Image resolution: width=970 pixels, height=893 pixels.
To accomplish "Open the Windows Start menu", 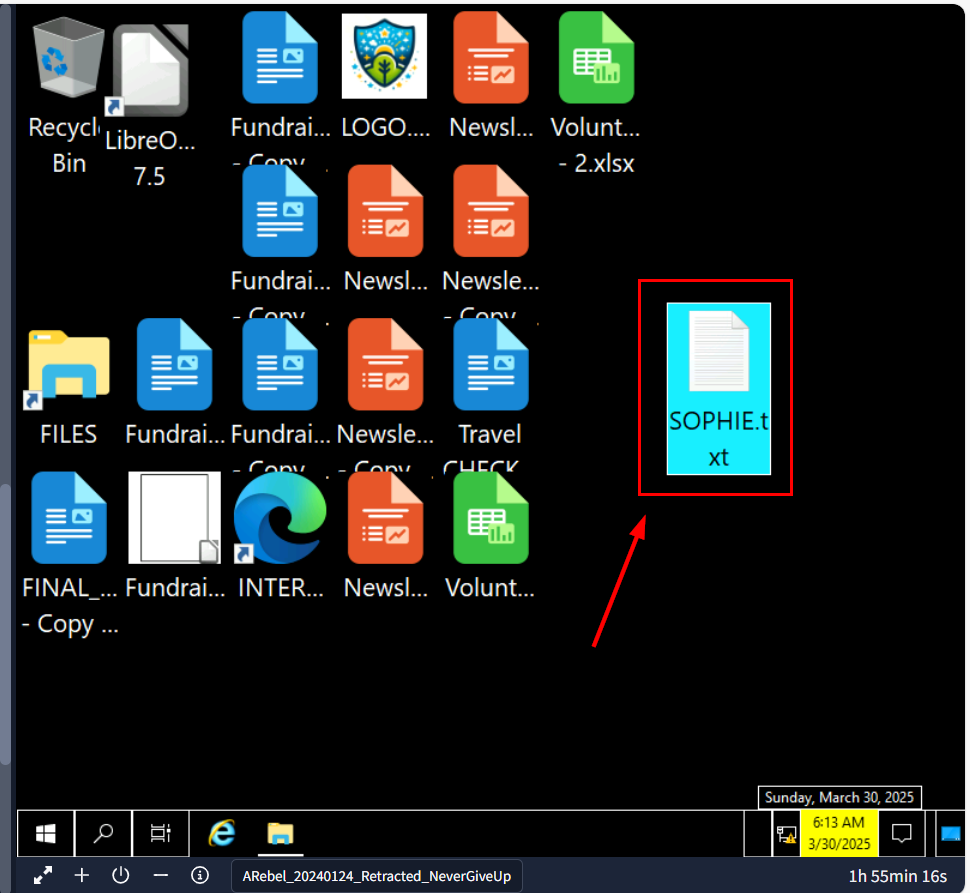I will tap(46, 834).
